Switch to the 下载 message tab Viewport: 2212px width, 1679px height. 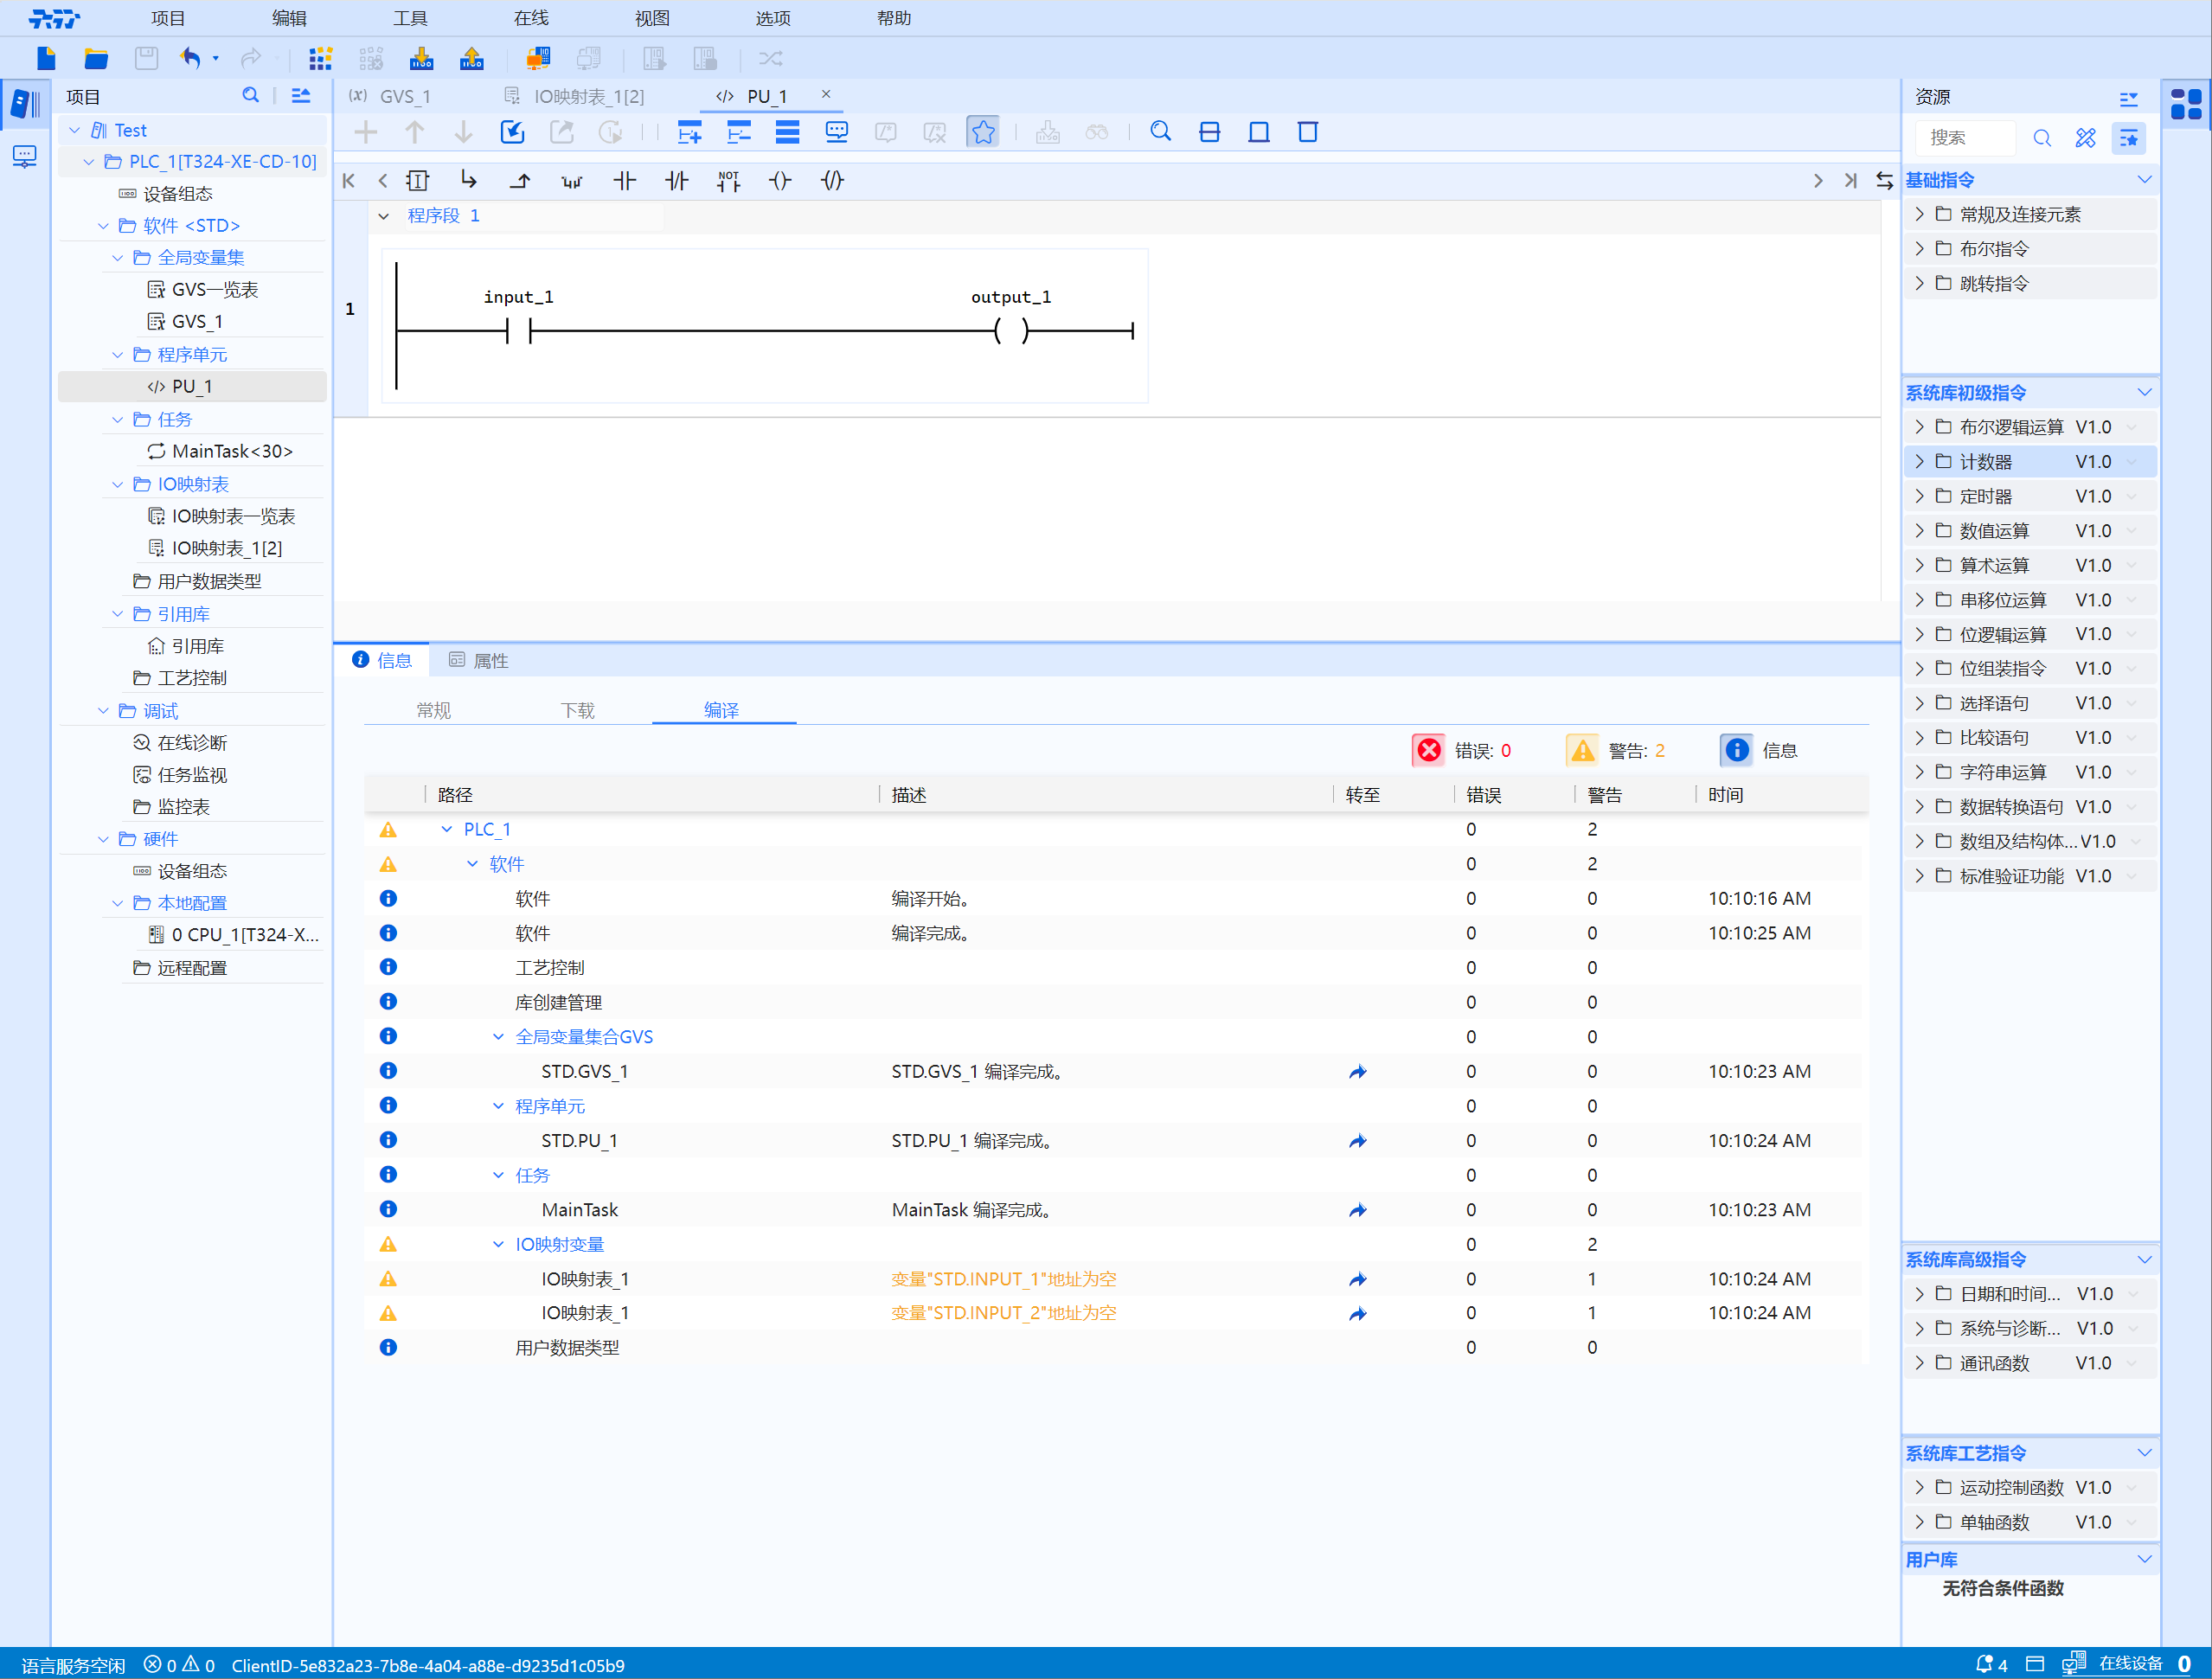point(577,710)
